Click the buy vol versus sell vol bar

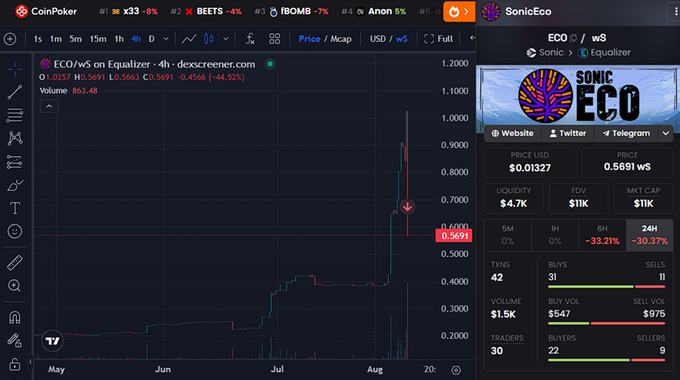click(607, 323)
